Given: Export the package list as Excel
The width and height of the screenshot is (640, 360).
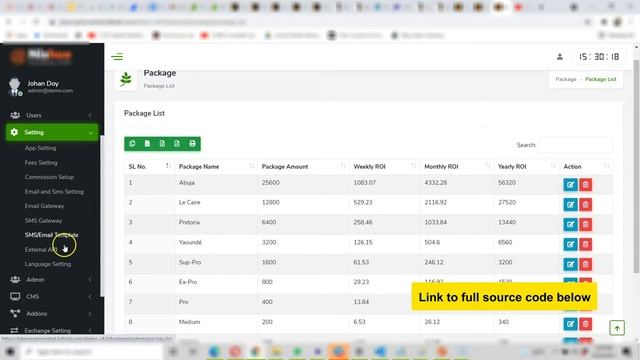Looking at the screenshot, I should 162,144.
